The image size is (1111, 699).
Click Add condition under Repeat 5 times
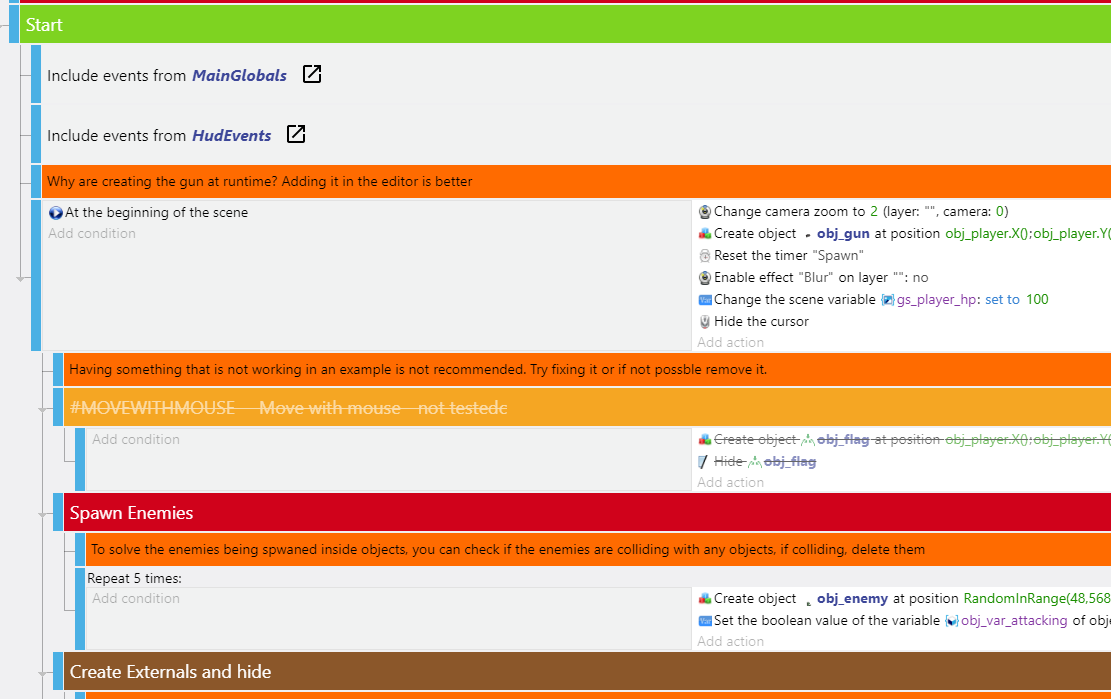coord(135,597)
